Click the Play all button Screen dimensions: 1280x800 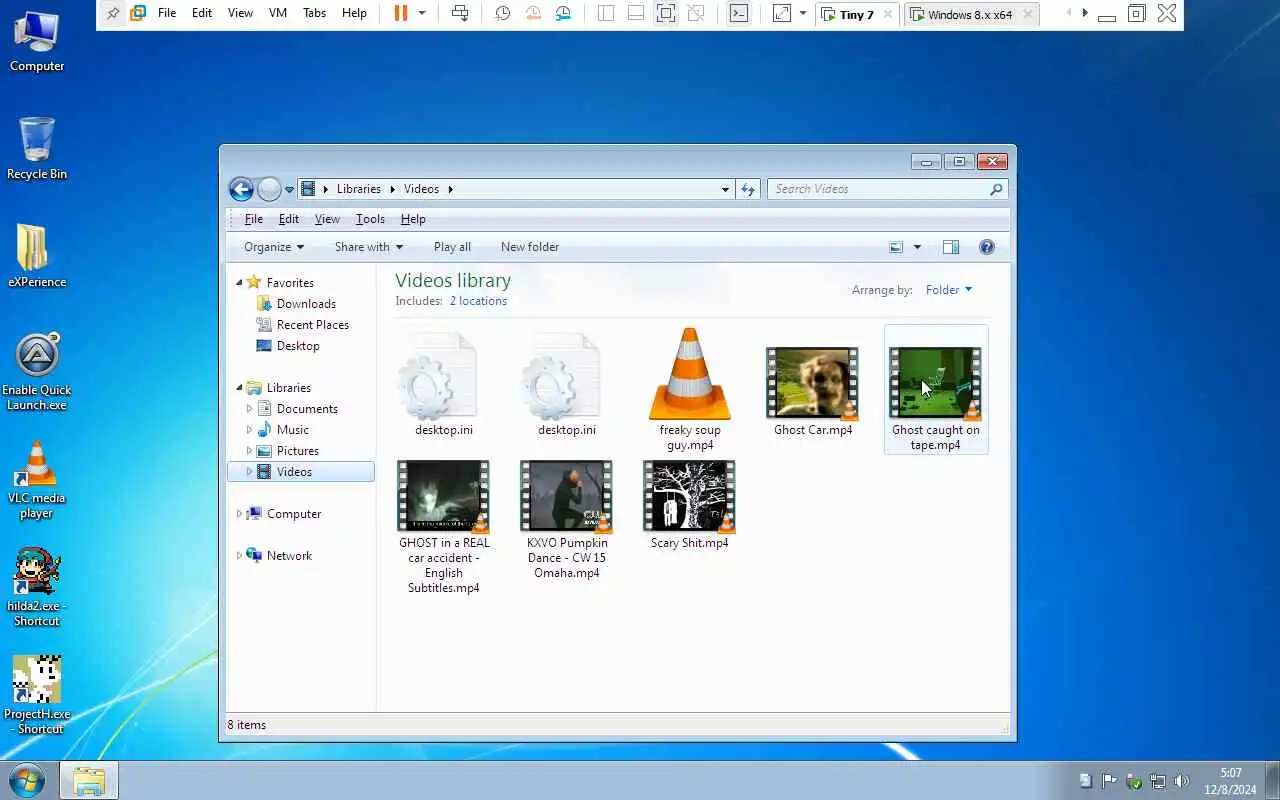point(452,247)
